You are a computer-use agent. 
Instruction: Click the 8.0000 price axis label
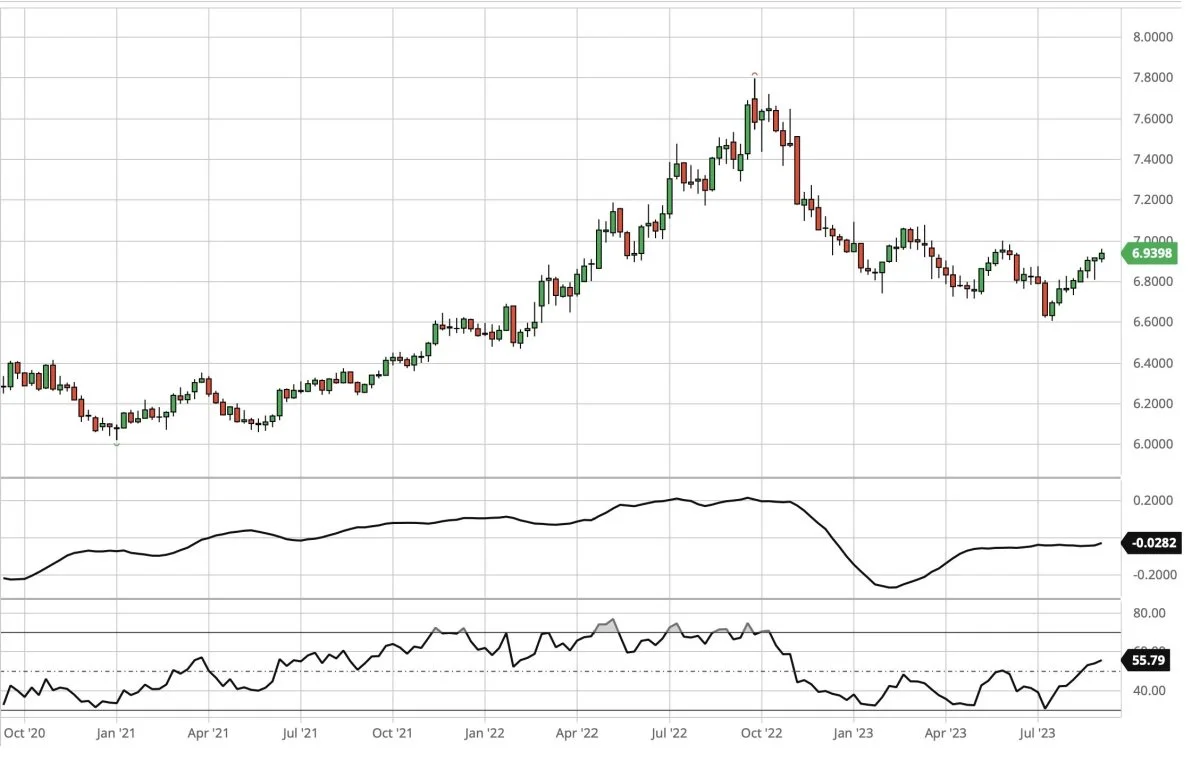pyautogui.click(x=1150, y=37)
